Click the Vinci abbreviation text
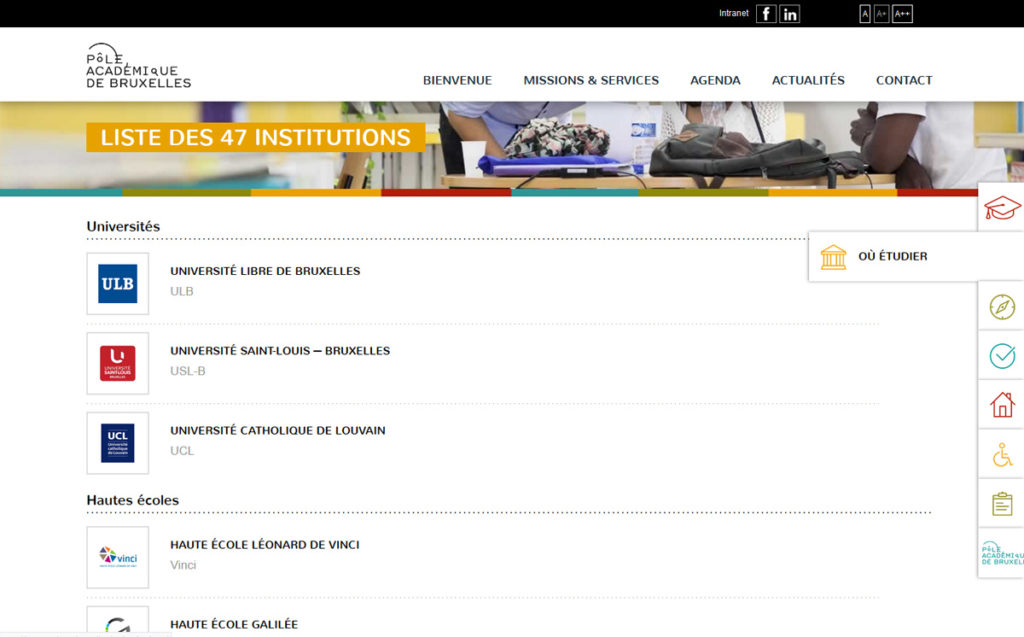The width and height of the screenshot is (1024, 637). (x=183, y=565)
